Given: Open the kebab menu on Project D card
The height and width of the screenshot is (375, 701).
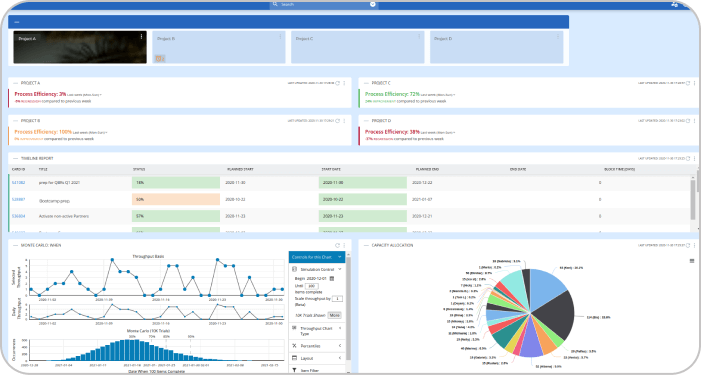Looking at the screenshot, I should coord(557,37).
